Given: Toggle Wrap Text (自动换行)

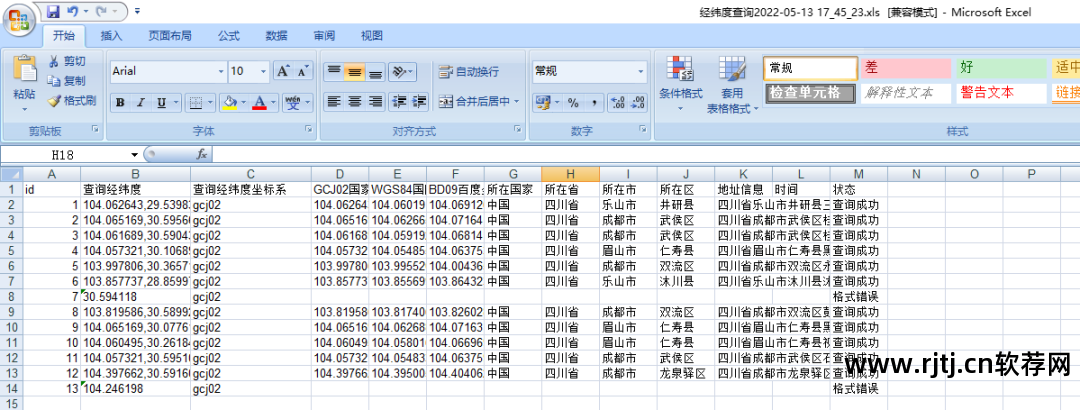Looking at the screenshot, I should [468, 72].
